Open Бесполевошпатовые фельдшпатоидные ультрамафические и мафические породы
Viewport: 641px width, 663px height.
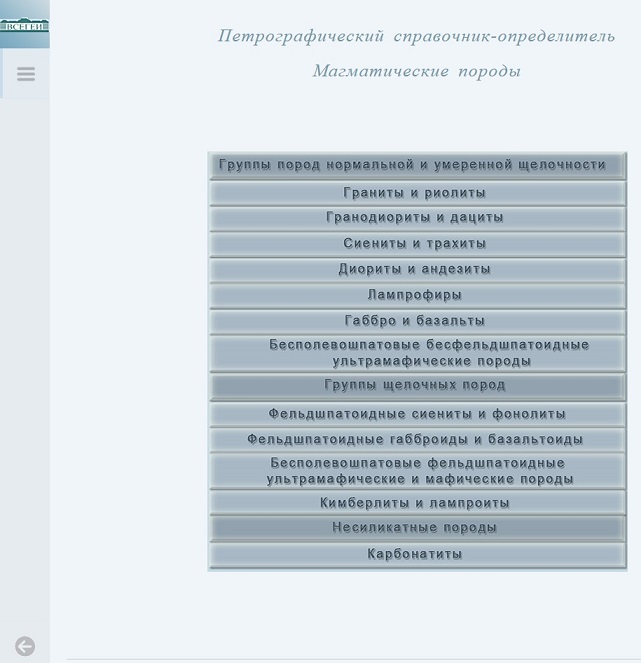pos(417,471)
